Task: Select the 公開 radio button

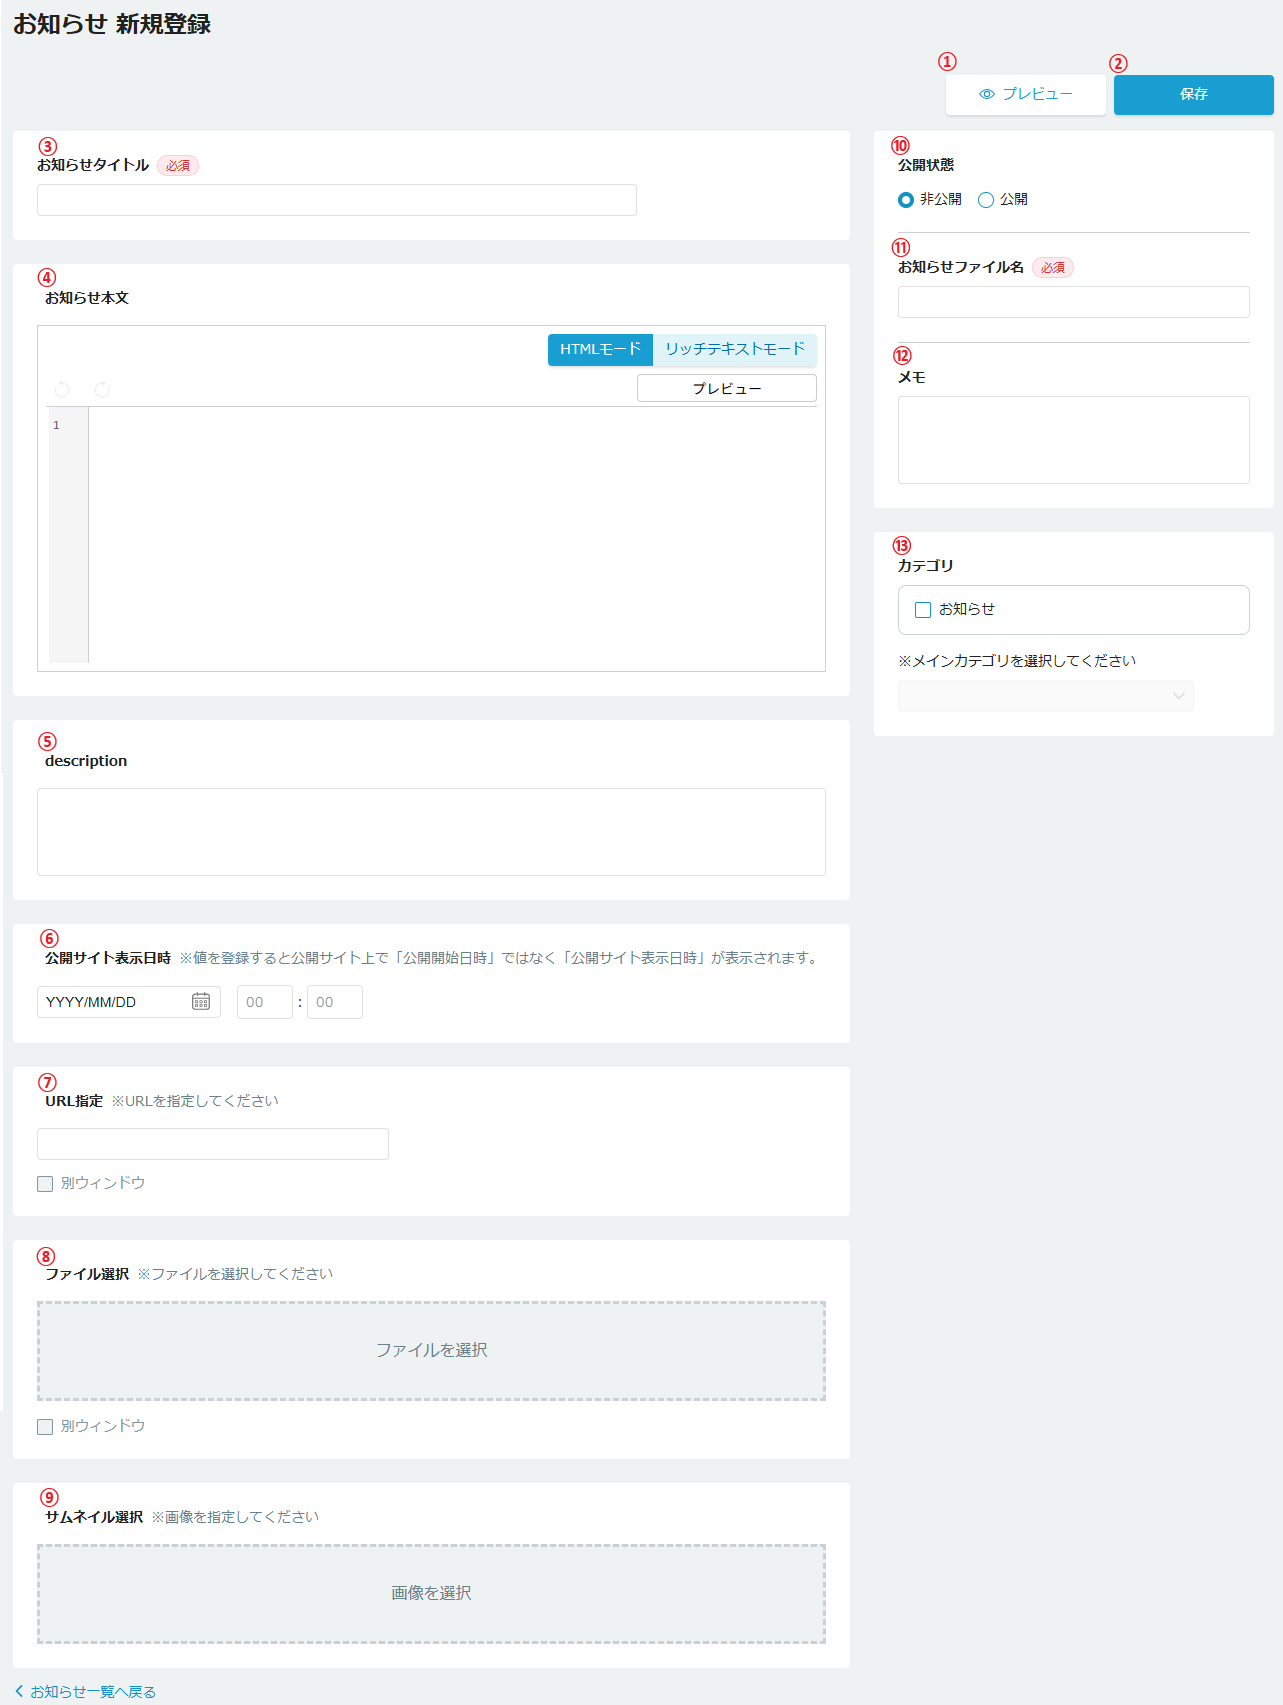Action: (986, 200)
